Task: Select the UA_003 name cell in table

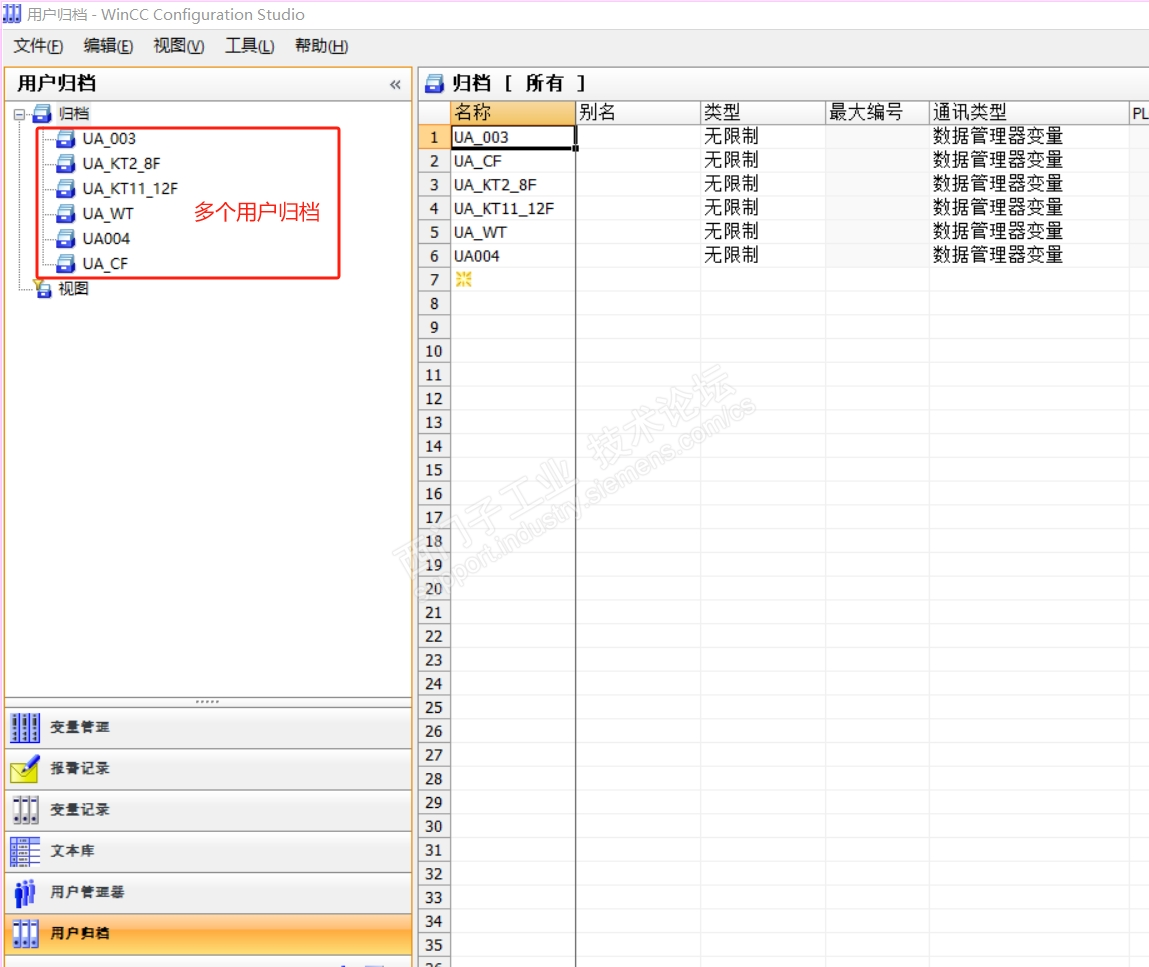Action: [x=513, y=137]
